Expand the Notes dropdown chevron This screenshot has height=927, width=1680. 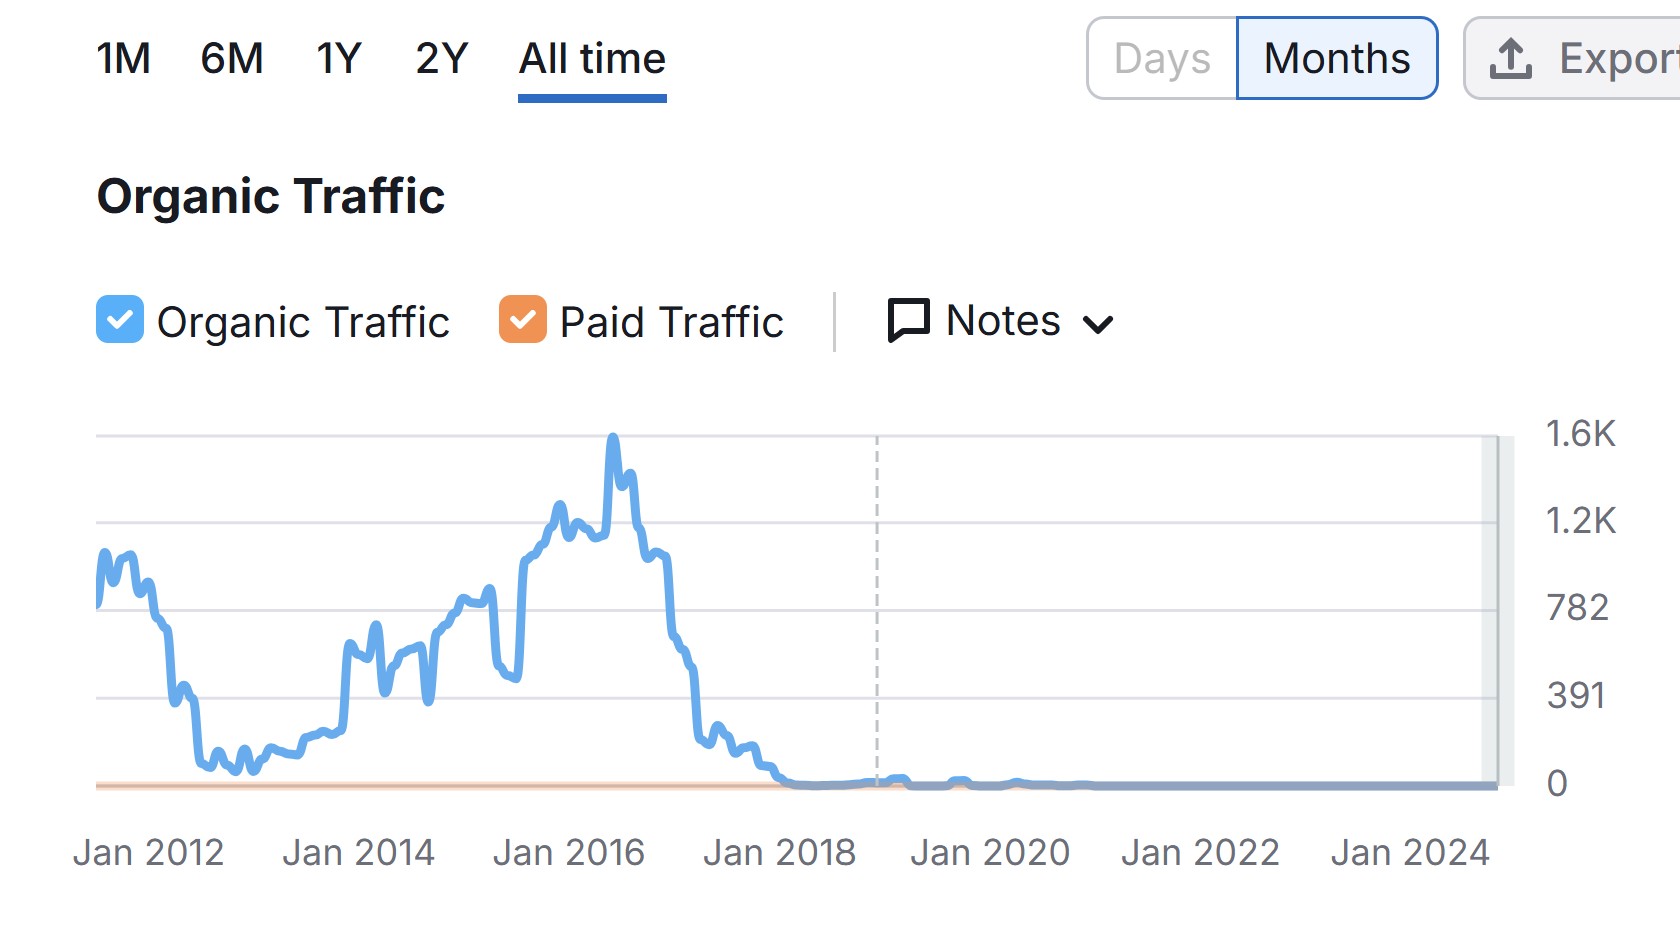(1098, 324)
